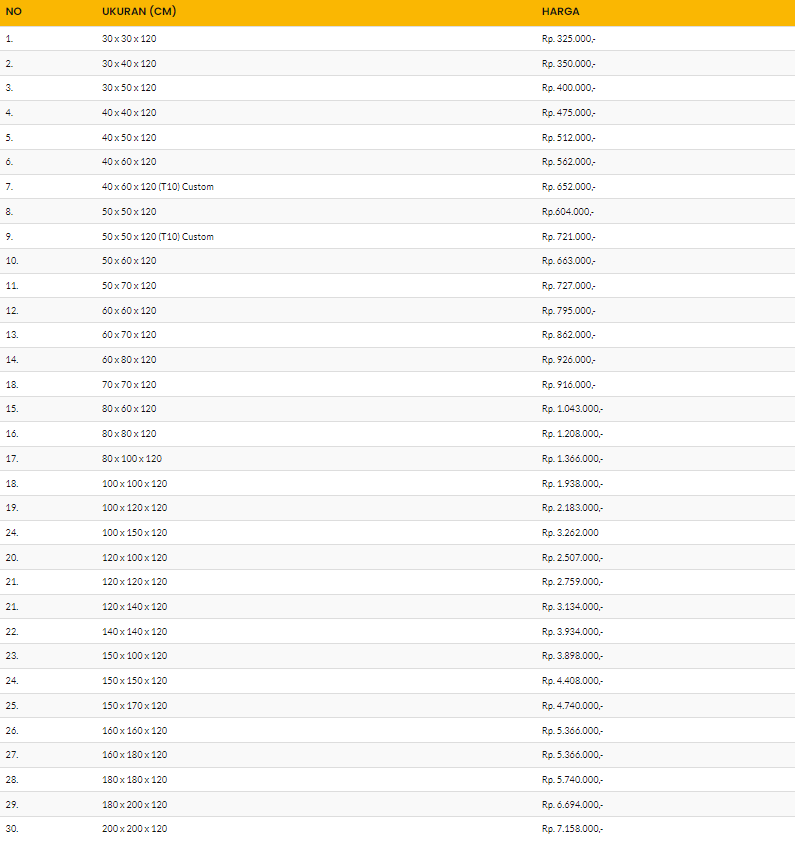
Task: Click the price Rp. 3.262.000
Action: (570, 533)
